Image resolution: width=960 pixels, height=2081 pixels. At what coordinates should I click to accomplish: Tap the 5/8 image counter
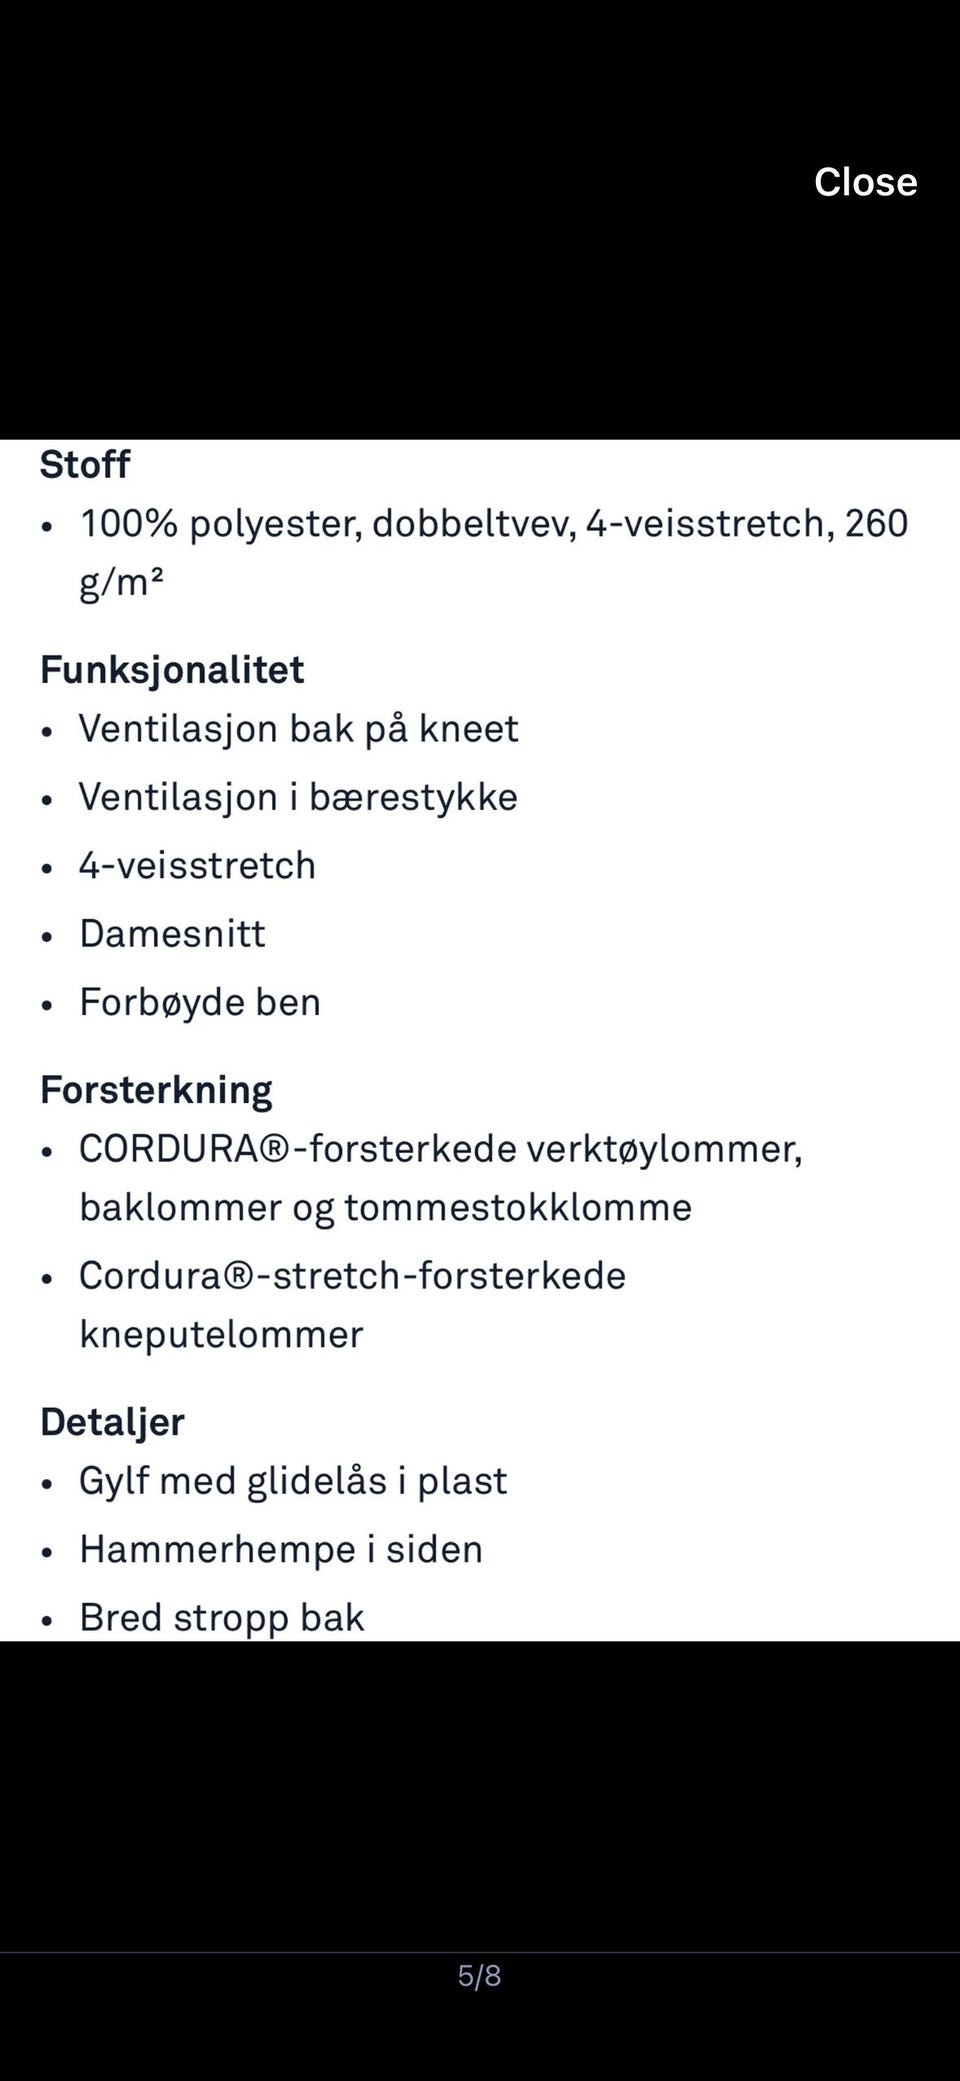click(x=480, y=1975)
